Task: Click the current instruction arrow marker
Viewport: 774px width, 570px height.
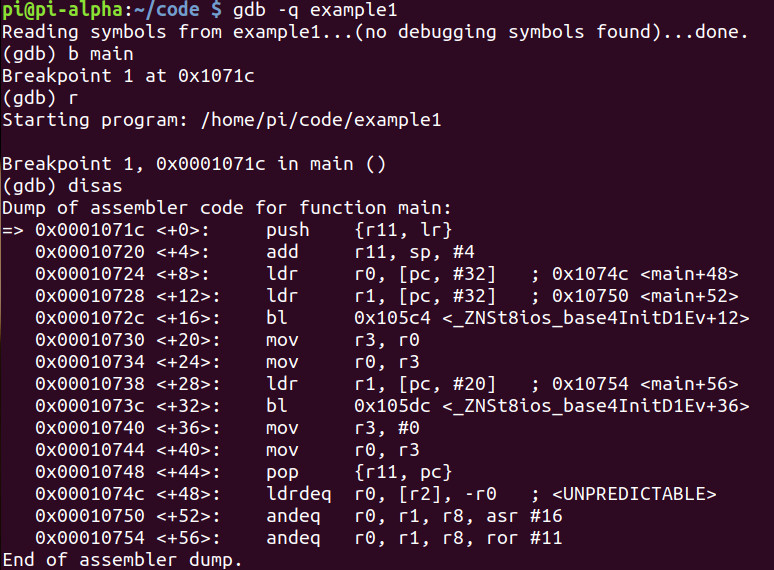Action: click(13, 230)
